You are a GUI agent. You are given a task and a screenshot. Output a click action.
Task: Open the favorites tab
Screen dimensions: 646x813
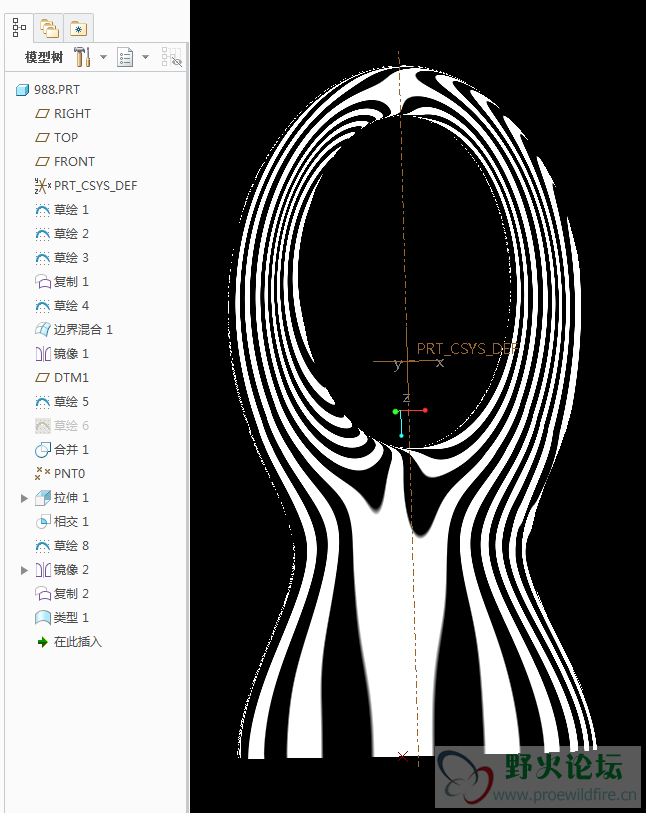(x=78, y=29)
